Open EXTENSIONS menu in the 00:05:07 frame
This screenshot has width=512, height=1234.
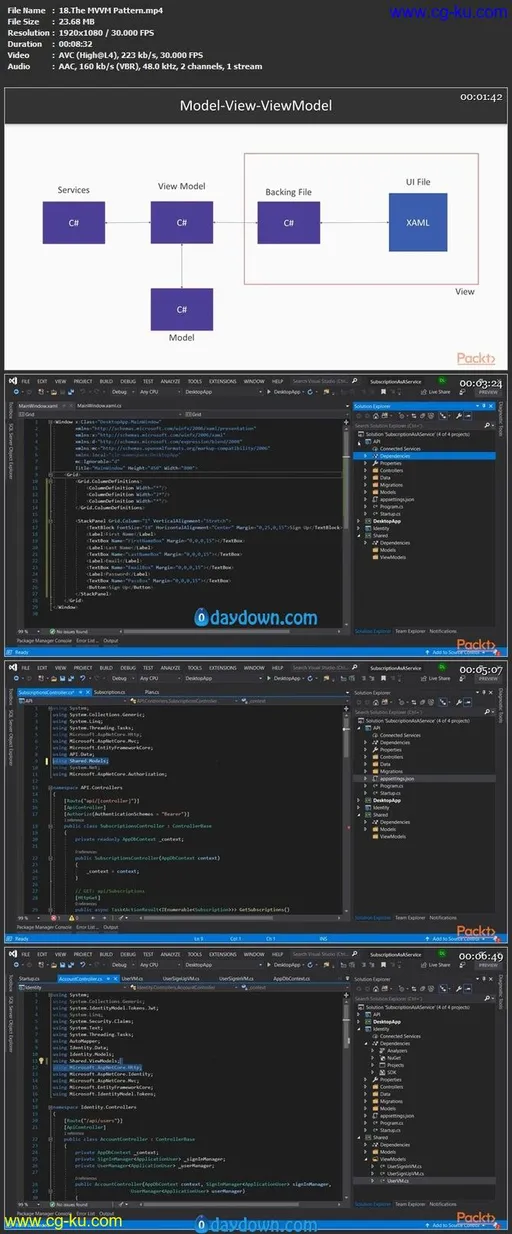pos(223,667)
